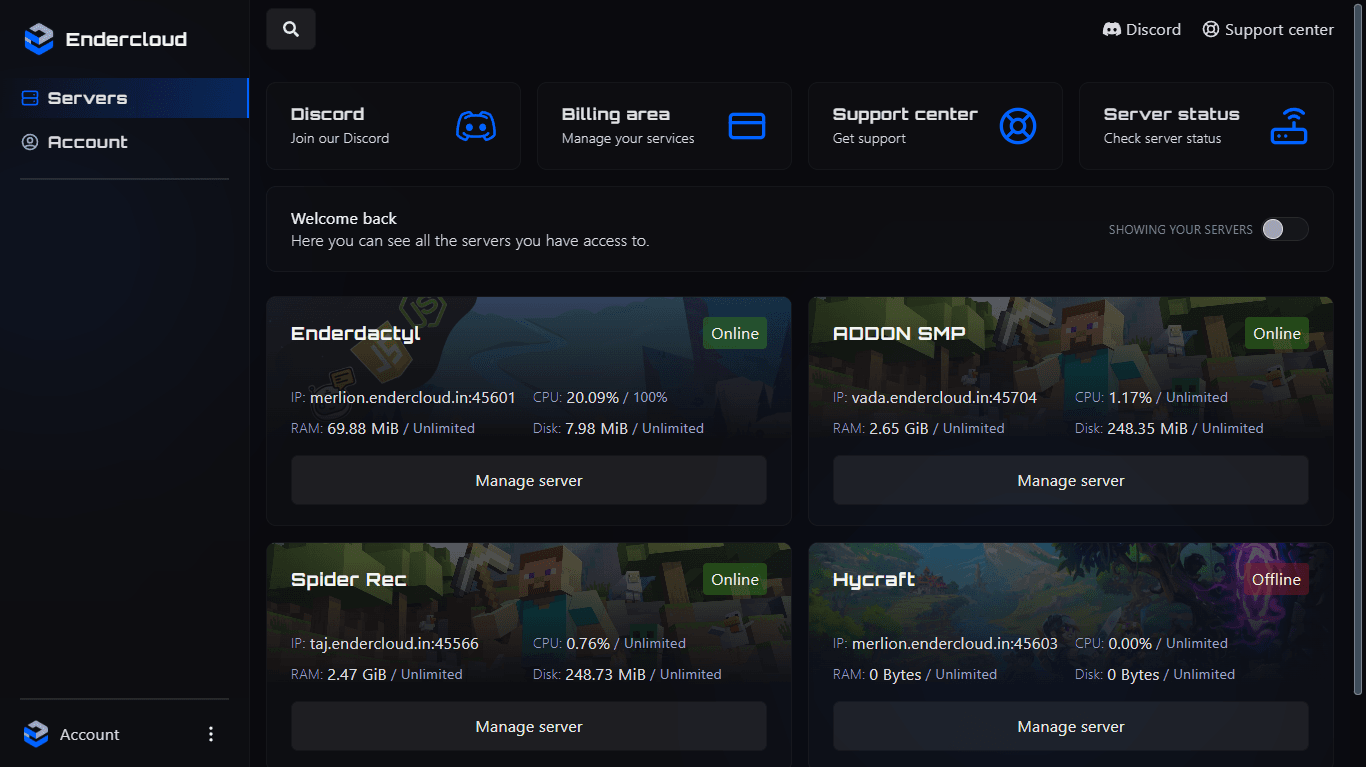Click IP taj.endercloud.in:45566
1366x767 pixels.
click(x=394, y=643)
